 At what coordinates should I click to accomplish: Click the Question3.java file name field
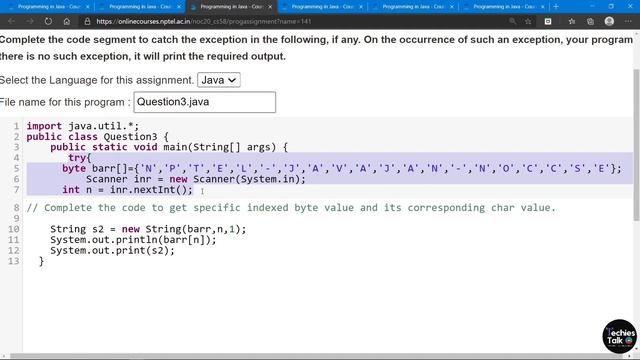(204, 102)
